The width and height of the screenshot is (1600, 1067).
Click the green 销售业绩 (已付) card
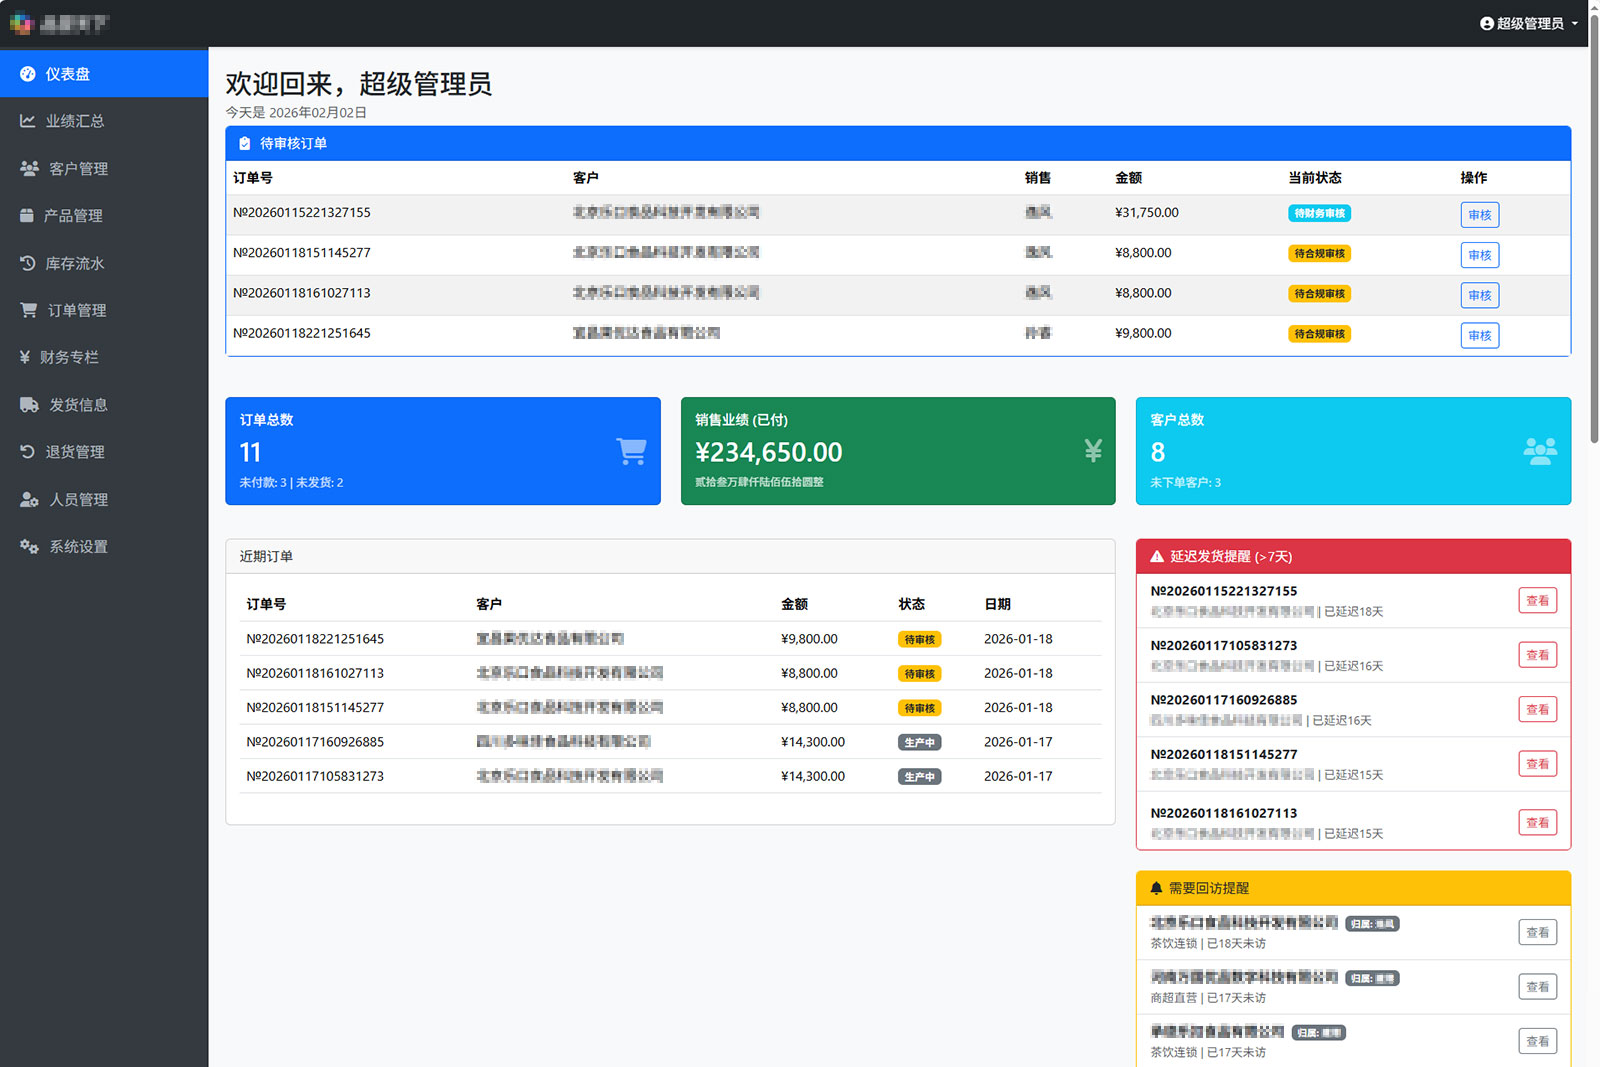(897, 451)
